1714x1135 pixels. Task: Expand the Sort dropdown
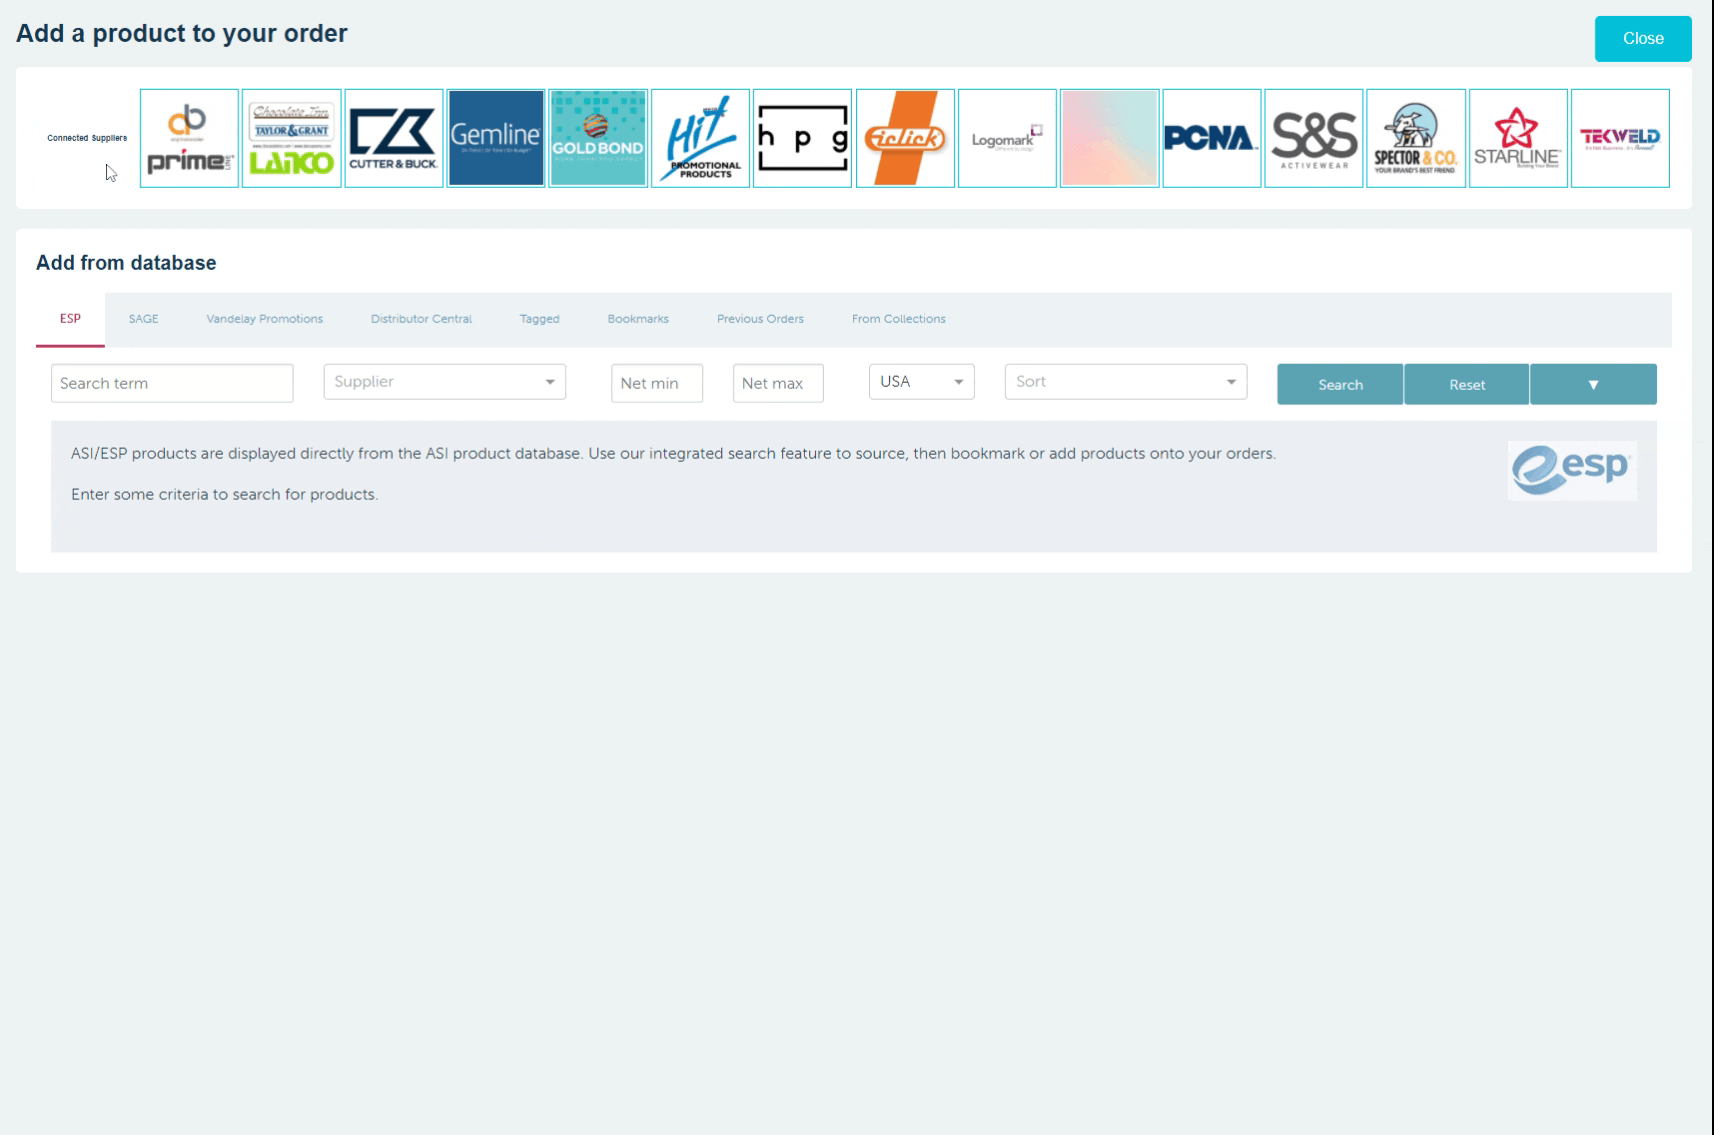coord(1125,382)
